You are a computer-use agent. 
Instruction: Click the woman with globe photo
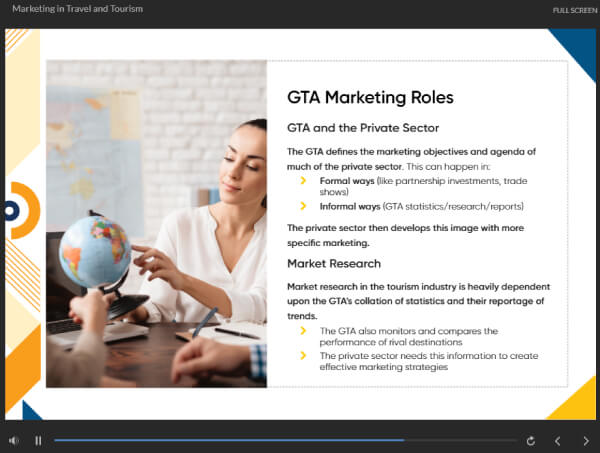[x=157, y=224]
